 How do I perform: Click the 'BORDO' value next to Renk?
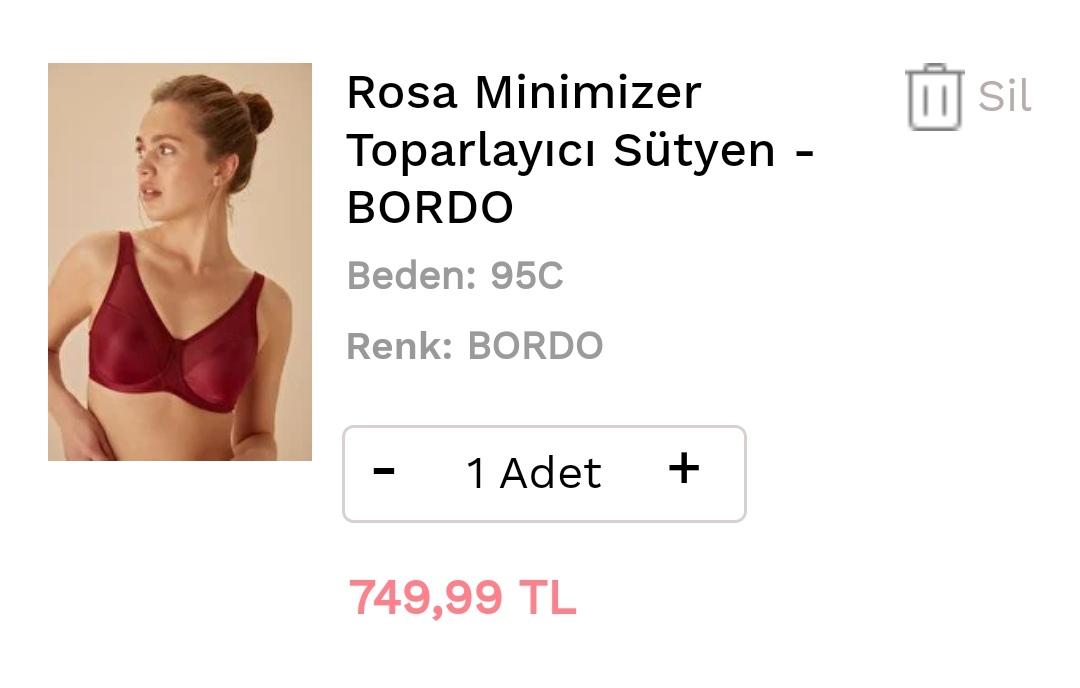535,346
